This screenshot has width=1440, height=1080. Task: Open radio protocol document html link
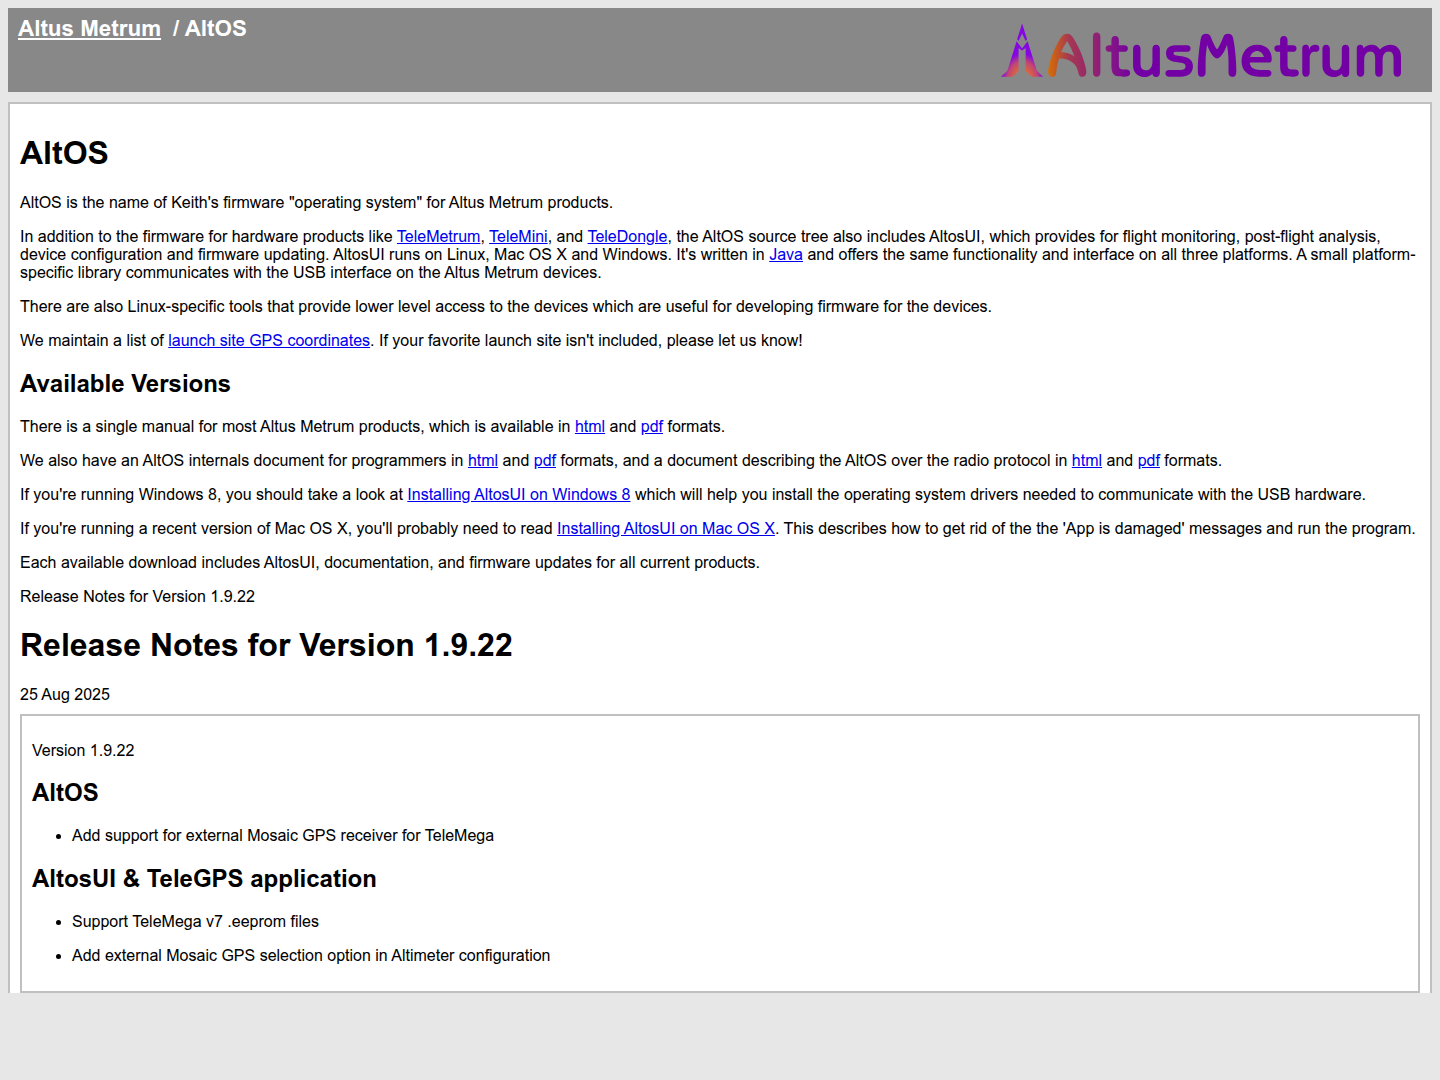pyautogui.click(x=1087, y=460)
